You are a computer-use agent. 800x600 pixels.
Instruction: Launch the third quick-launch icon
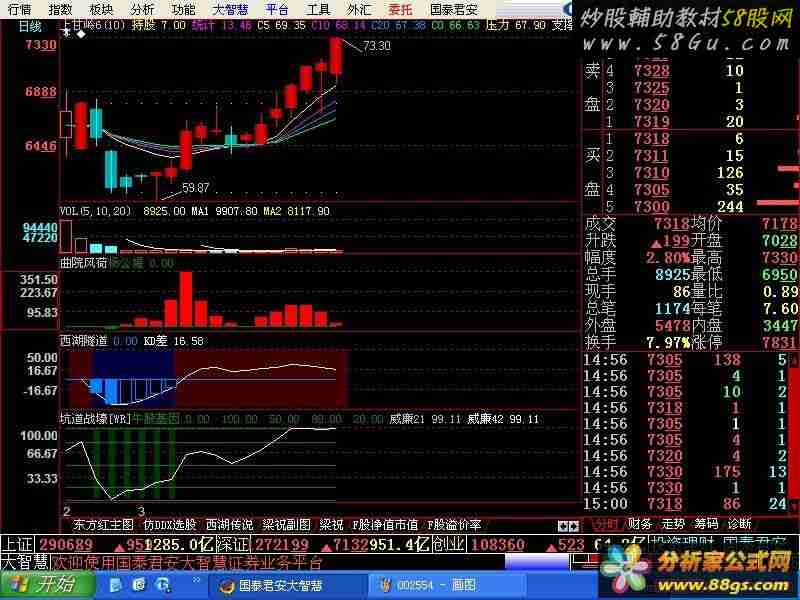click(x=164, y=585)
